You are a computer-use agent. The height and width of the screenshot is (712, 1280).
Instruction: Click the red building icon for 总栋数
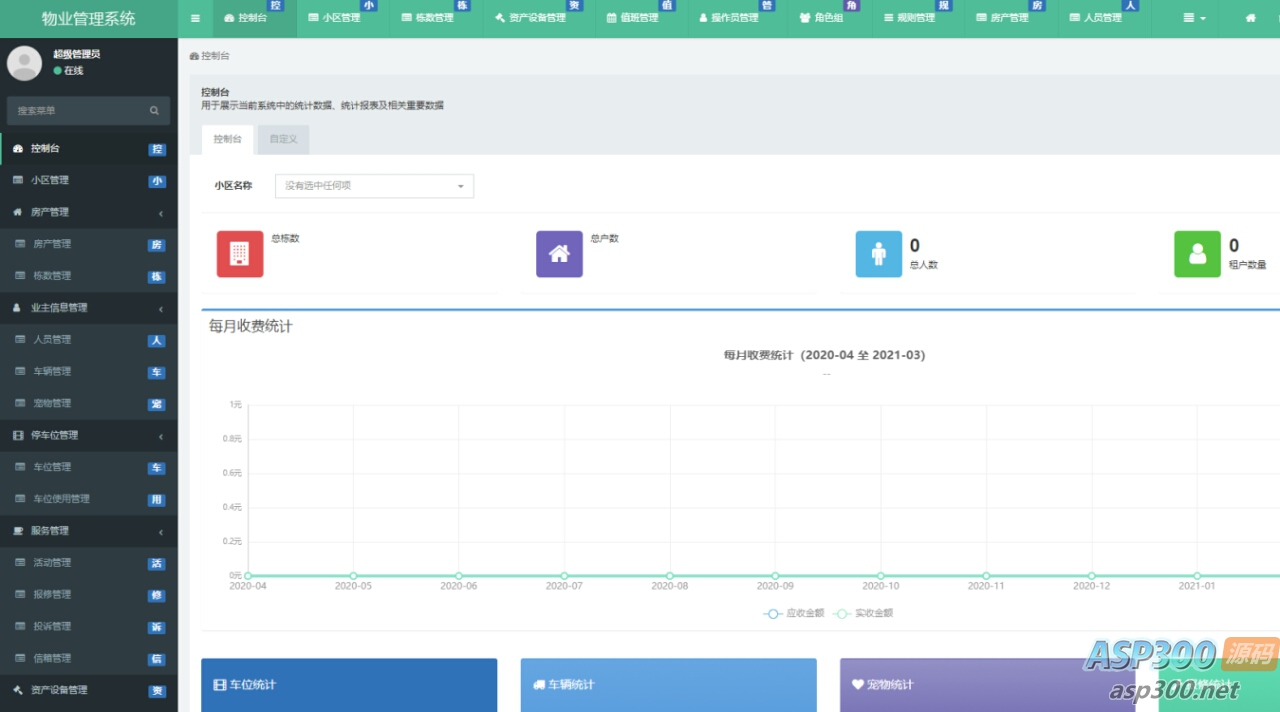coord(240,254)
